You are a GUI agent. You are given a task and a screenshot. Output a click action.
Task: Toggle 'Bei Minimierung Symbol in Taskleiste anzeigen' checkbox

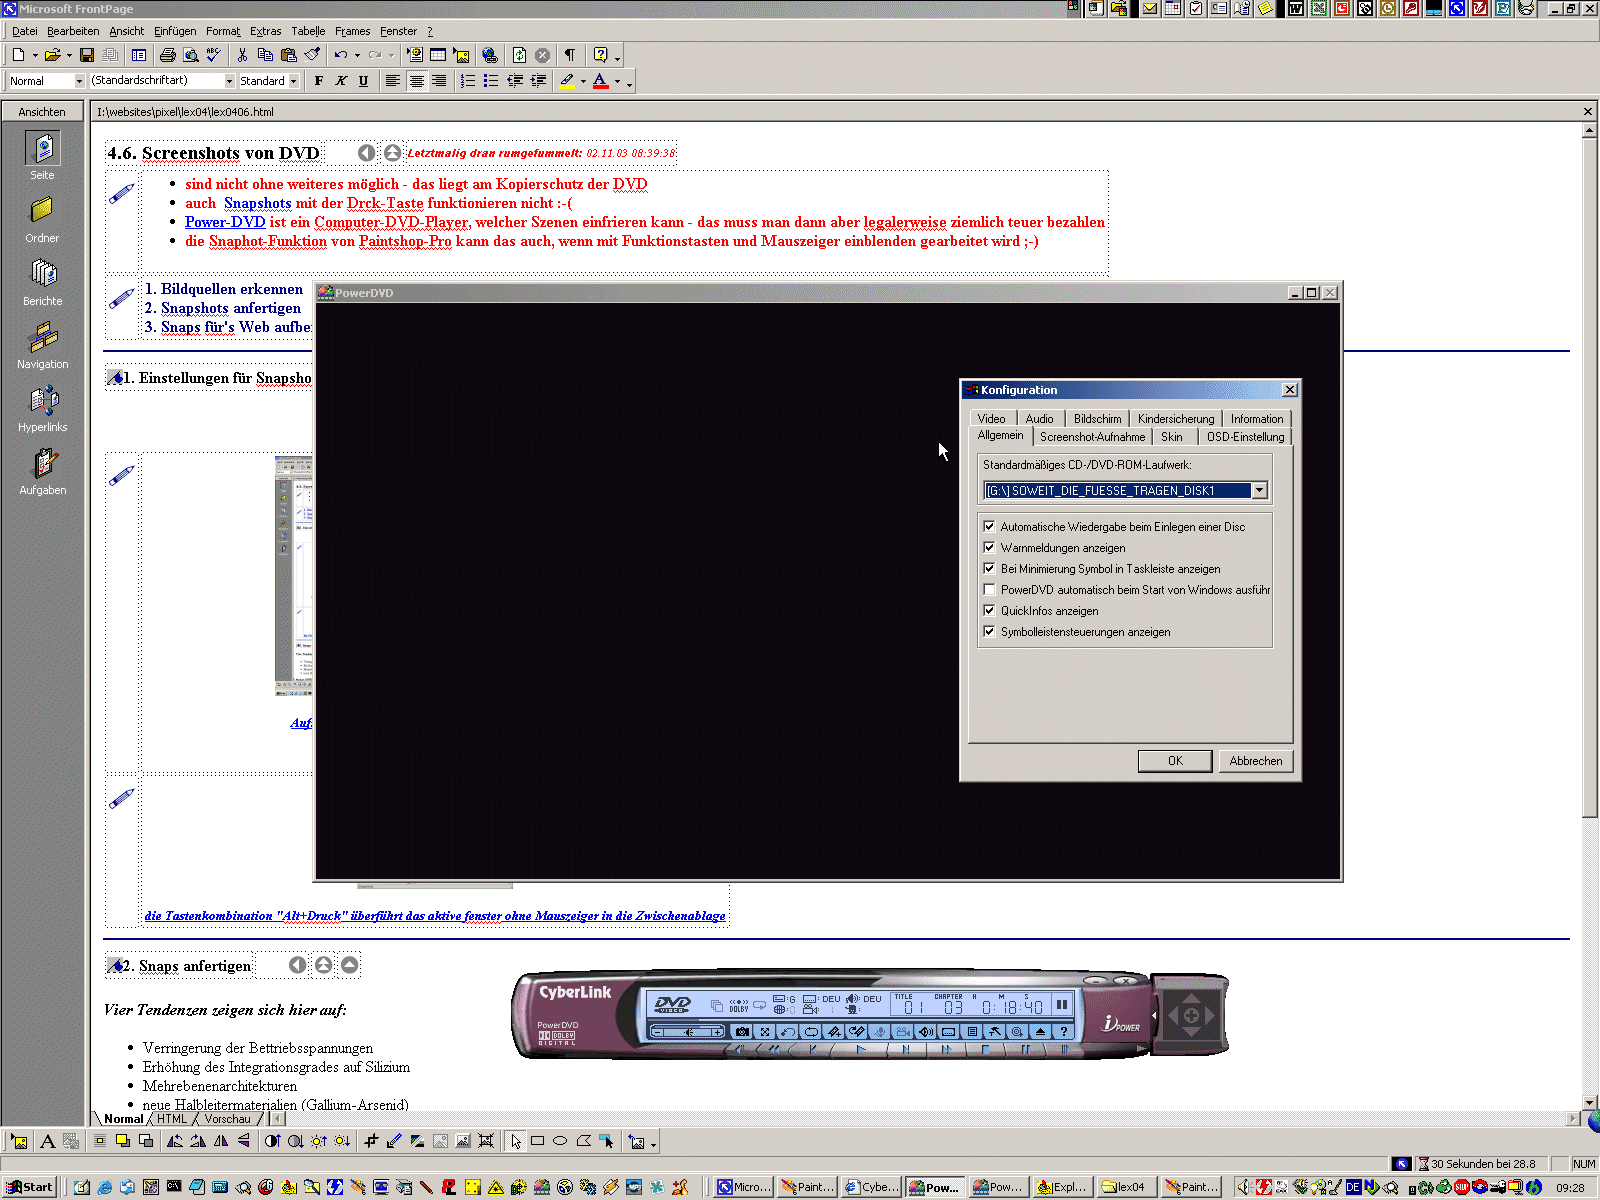pos(989,568)
